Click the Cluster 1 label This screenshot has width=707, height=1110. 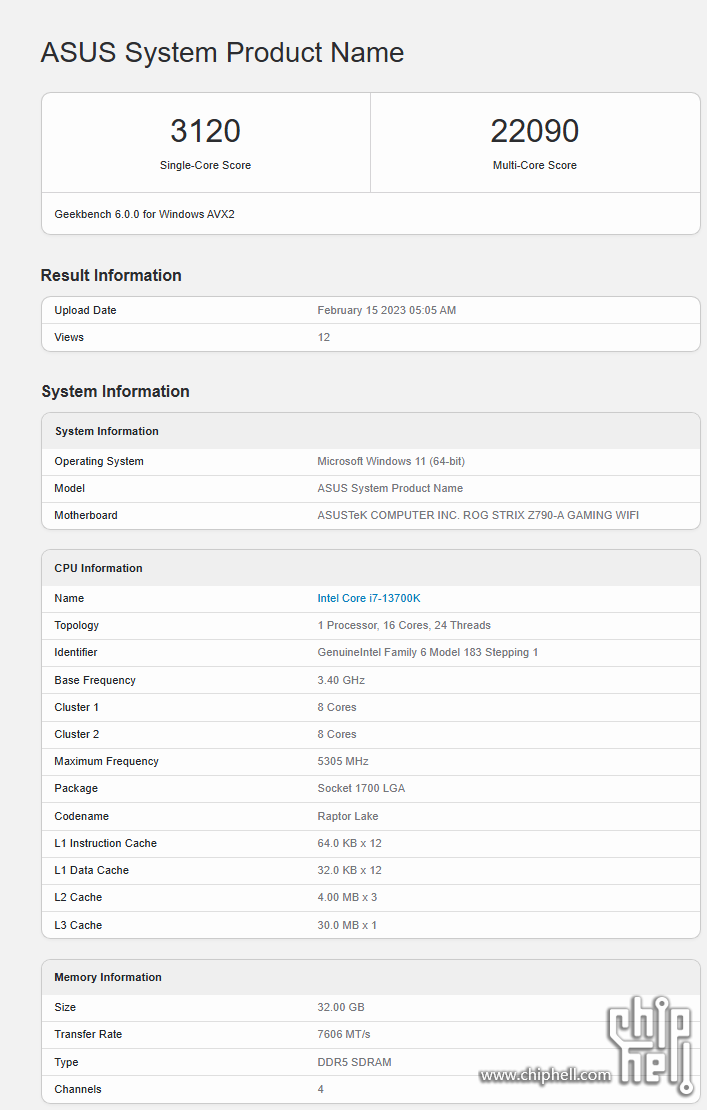pos(76,707)
